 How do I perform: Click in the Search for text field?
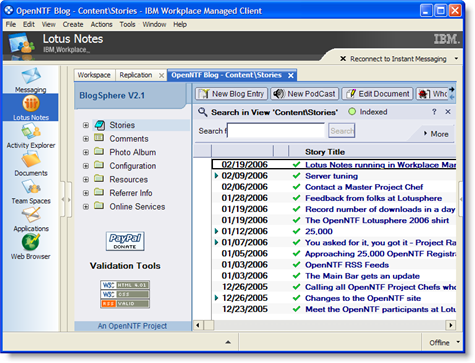276,131
